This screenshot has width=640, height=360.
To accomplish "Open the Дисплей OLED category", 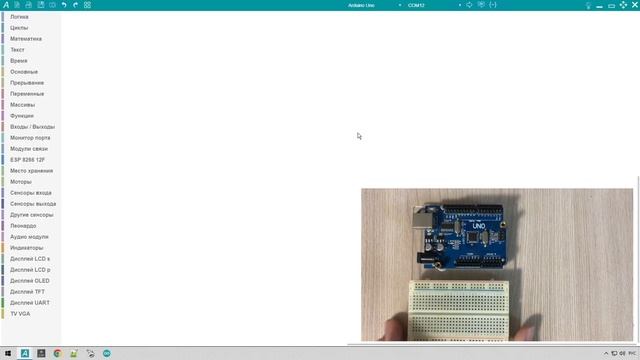I will [x=30, y=281].
